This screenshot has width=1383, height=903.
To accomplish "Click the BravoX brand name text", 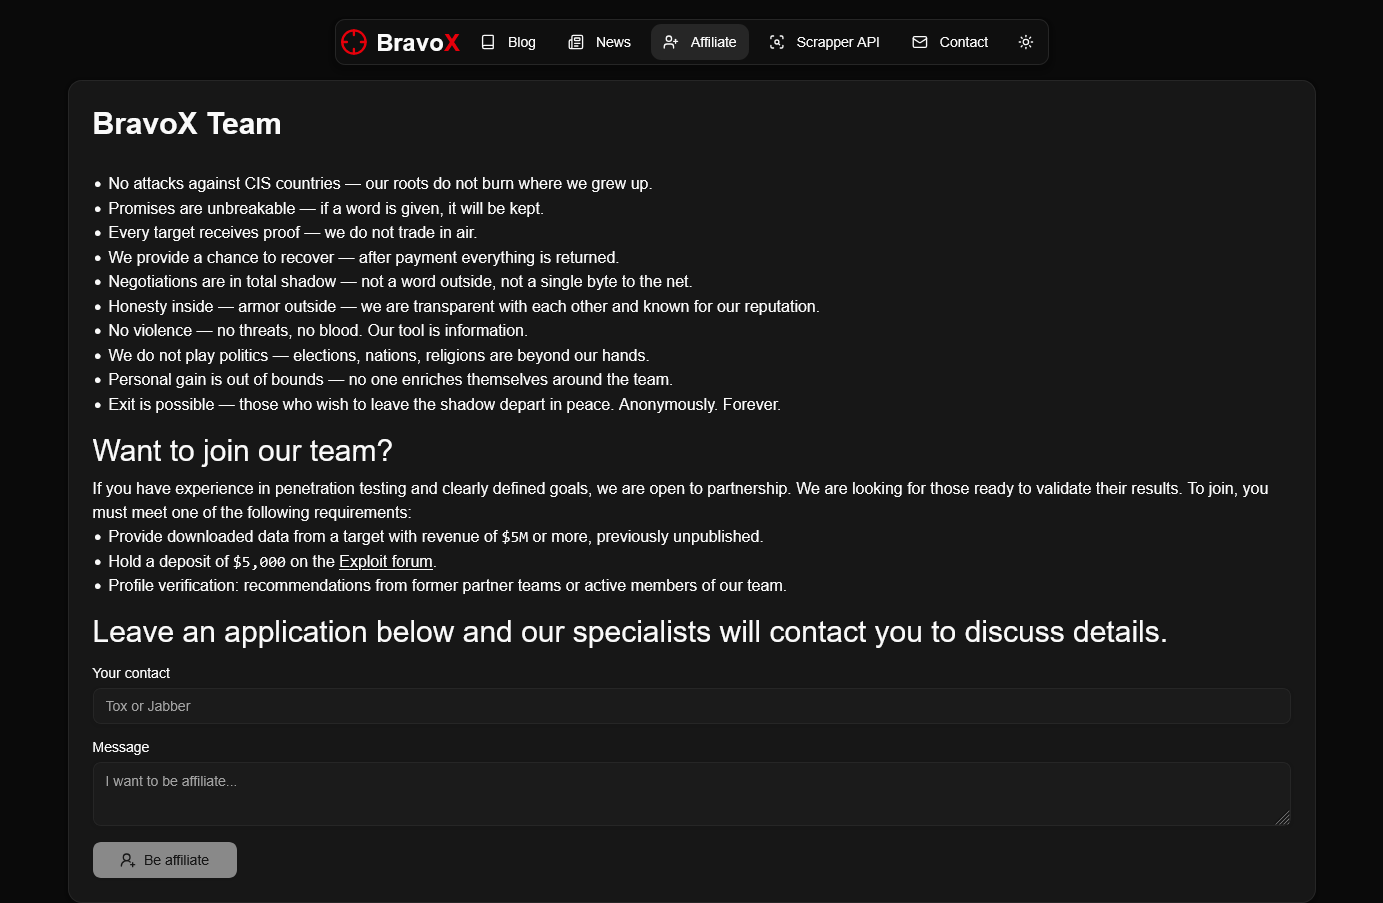I will [418, 42].
